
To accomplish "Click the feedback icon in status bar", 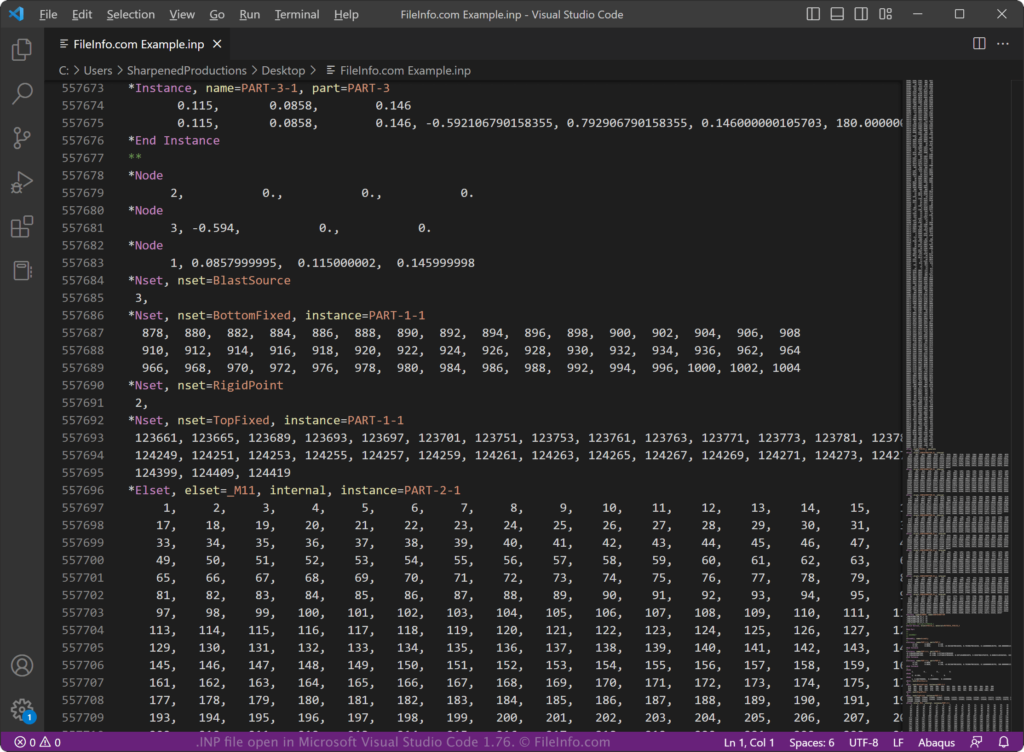I will click(x=976, y=742).
